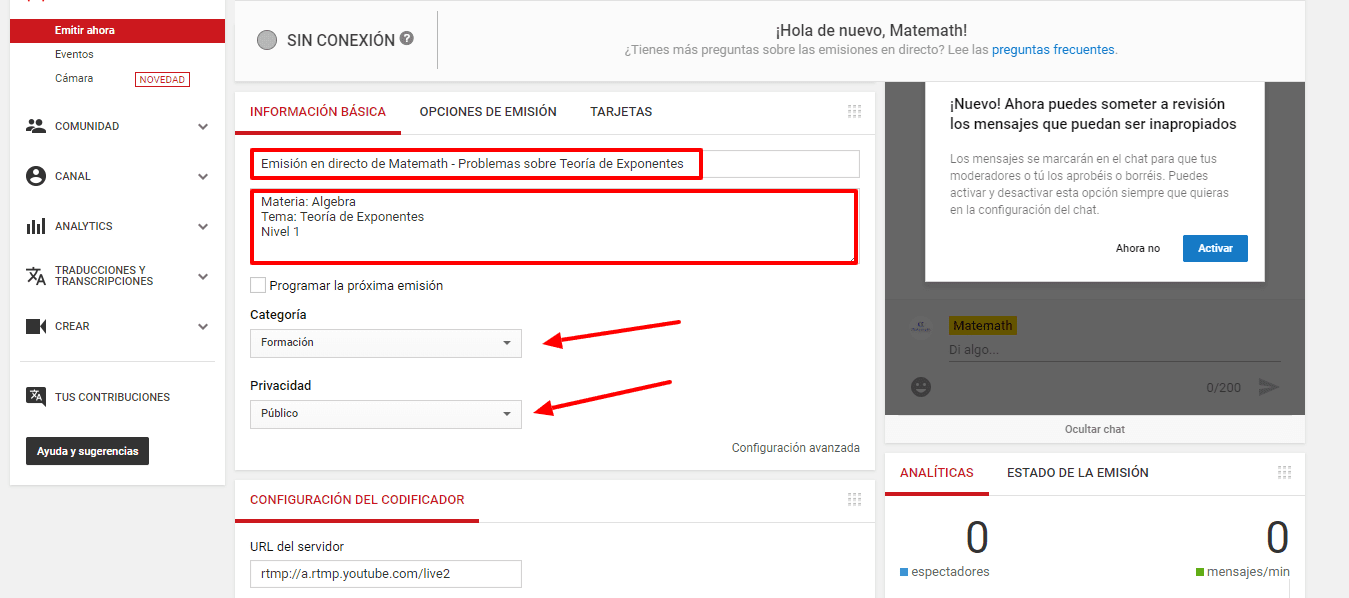The width and height of the screenshot is (1349, 598).
Task: Click the stream description text area
Action: (554, 227)
